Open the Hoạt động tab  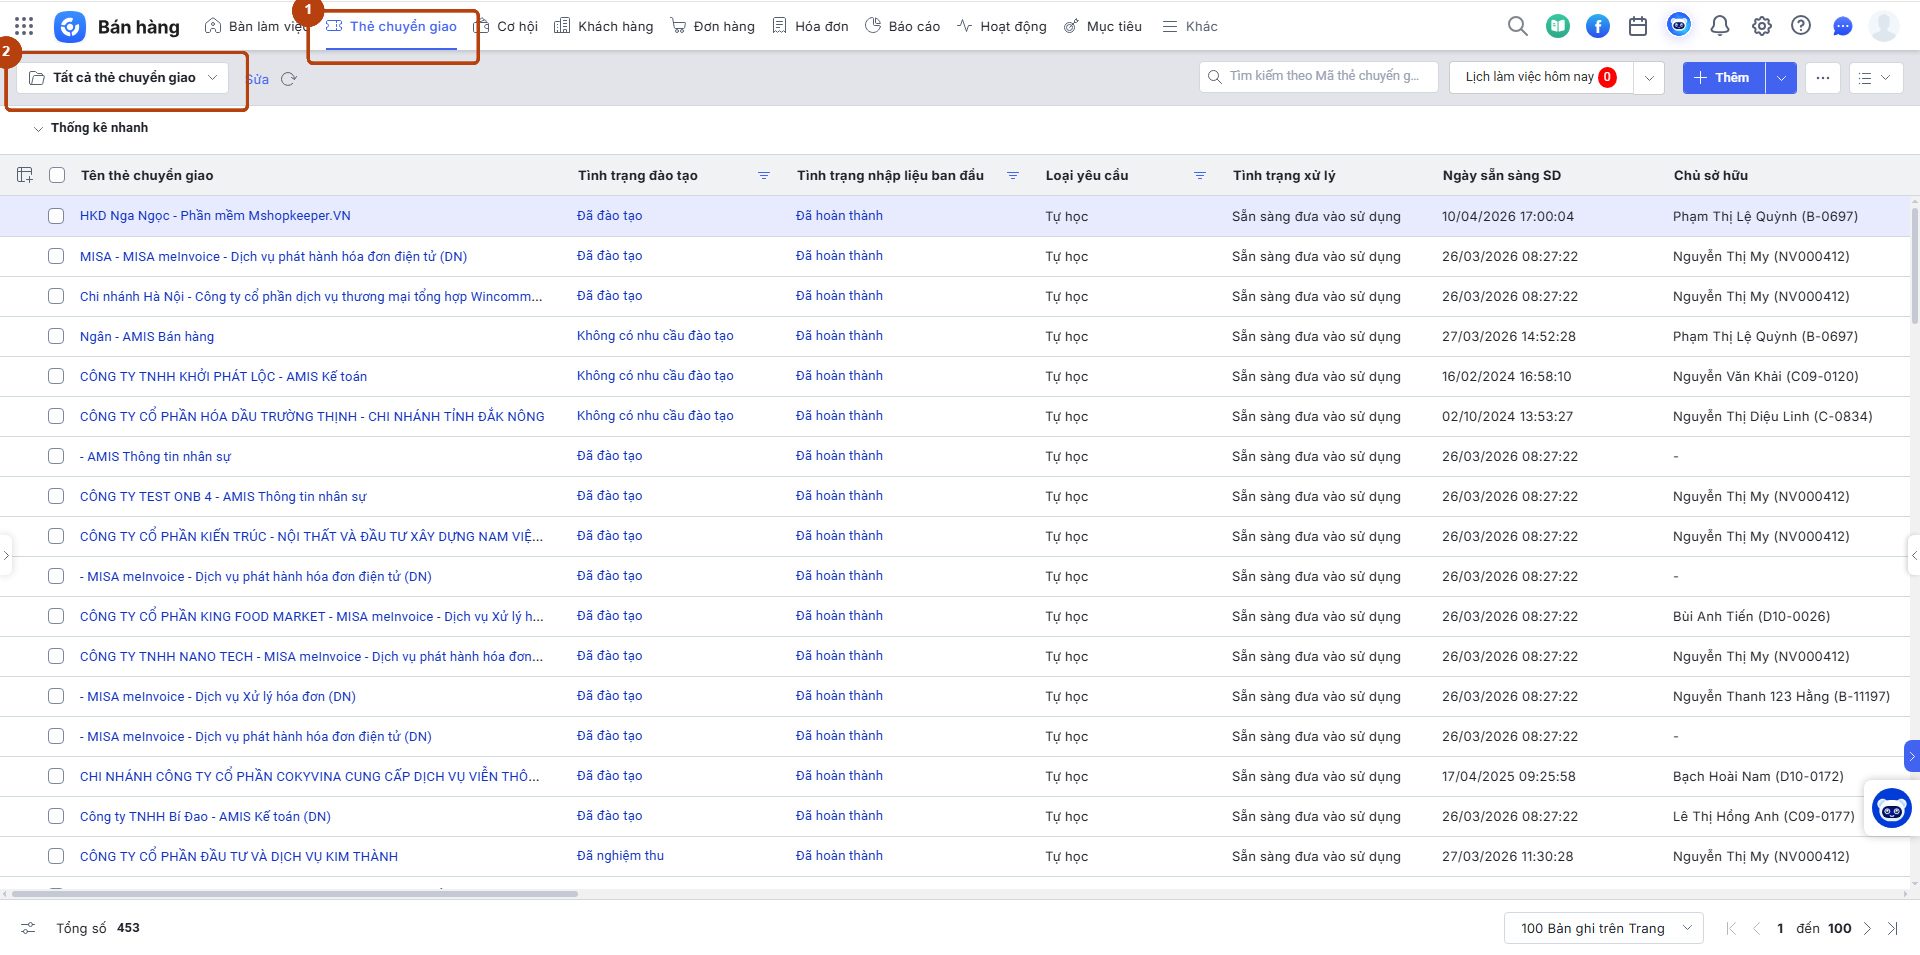click(1002, 26)
